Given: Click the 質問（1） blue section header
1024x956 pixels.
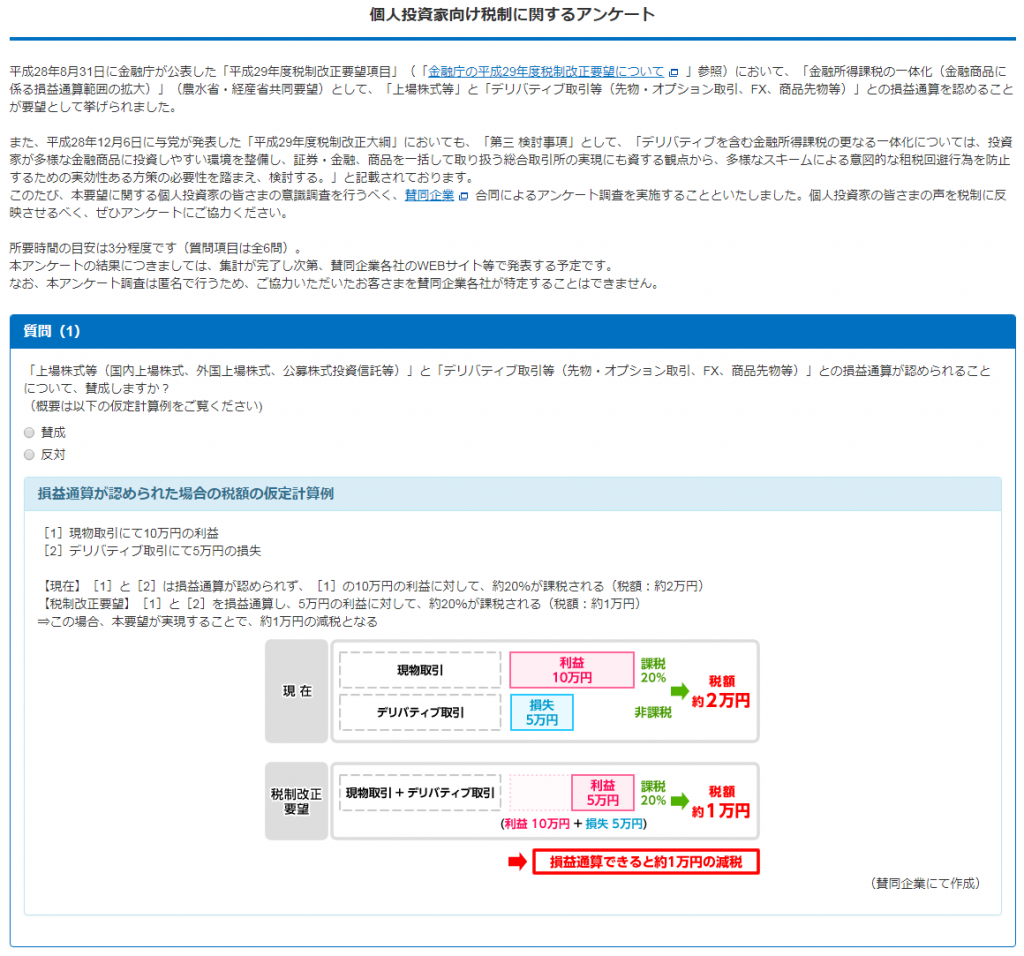Looking at the screenshot, I should pos(512,331).
